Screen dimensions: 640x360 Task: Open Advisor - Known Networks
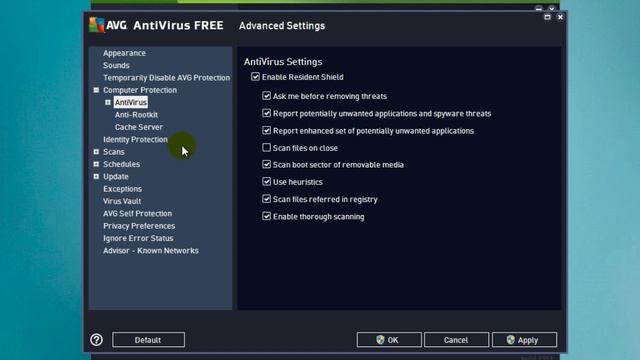pyautogui.click(x=151, y=251)
